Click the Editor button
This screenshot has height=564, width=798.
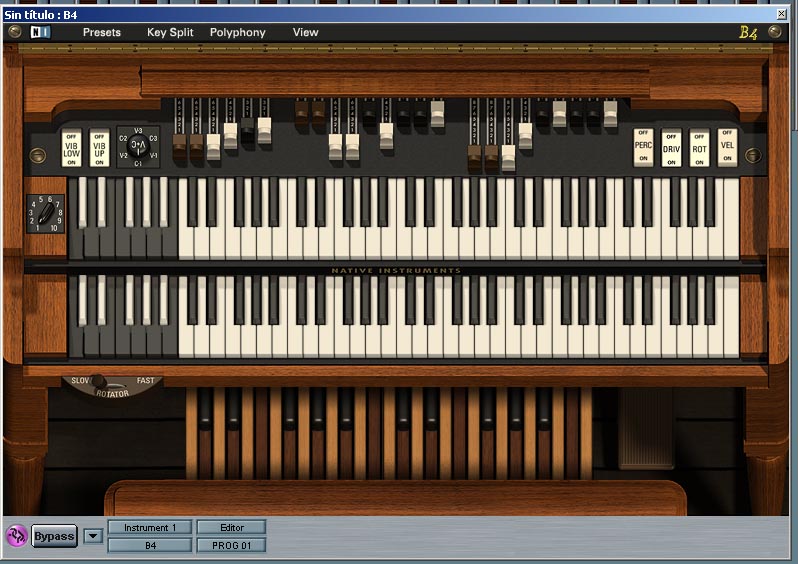232,527
